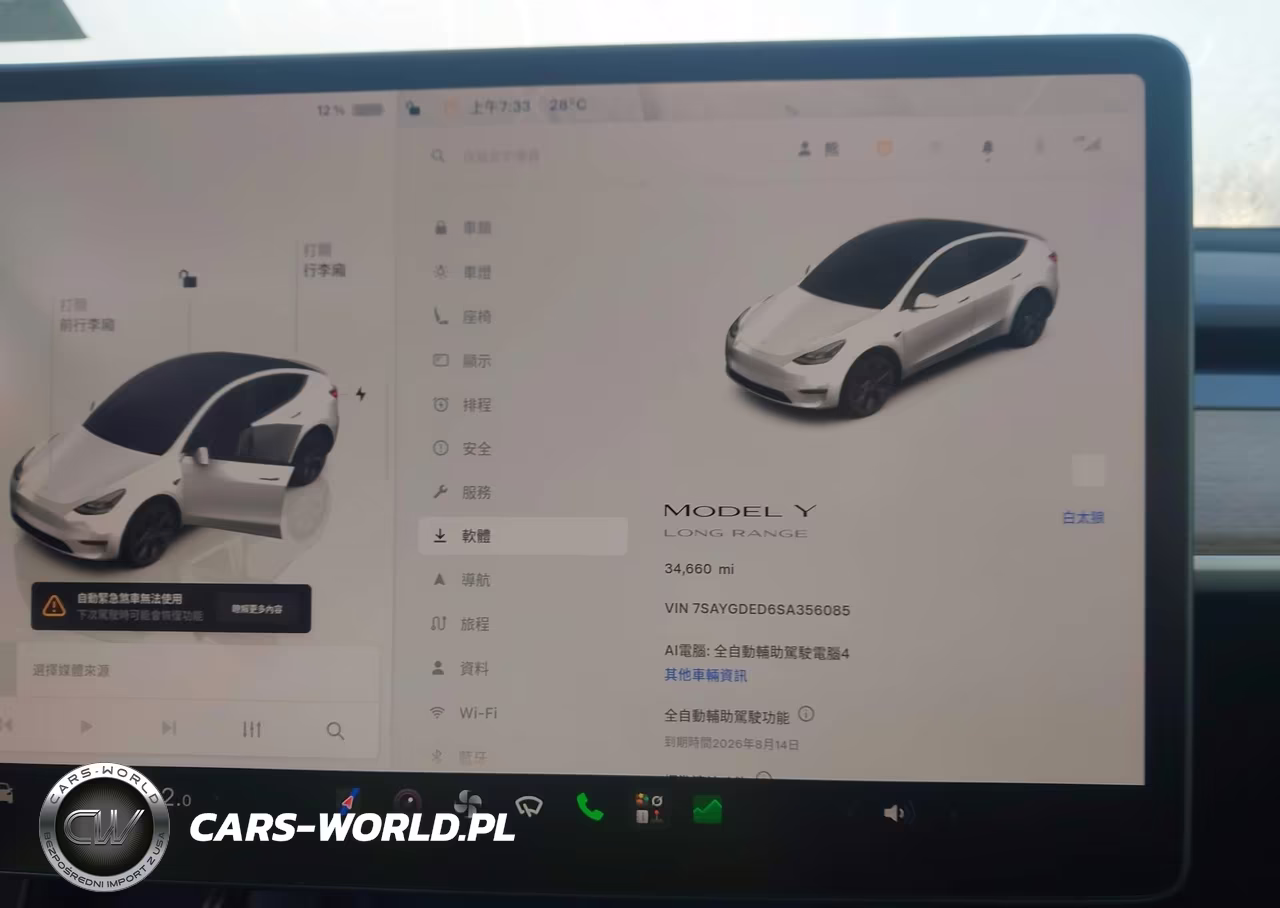Open the 排程 schedule menu
The height and width of the screenshot is (908, 1280).
pos(463,405)
